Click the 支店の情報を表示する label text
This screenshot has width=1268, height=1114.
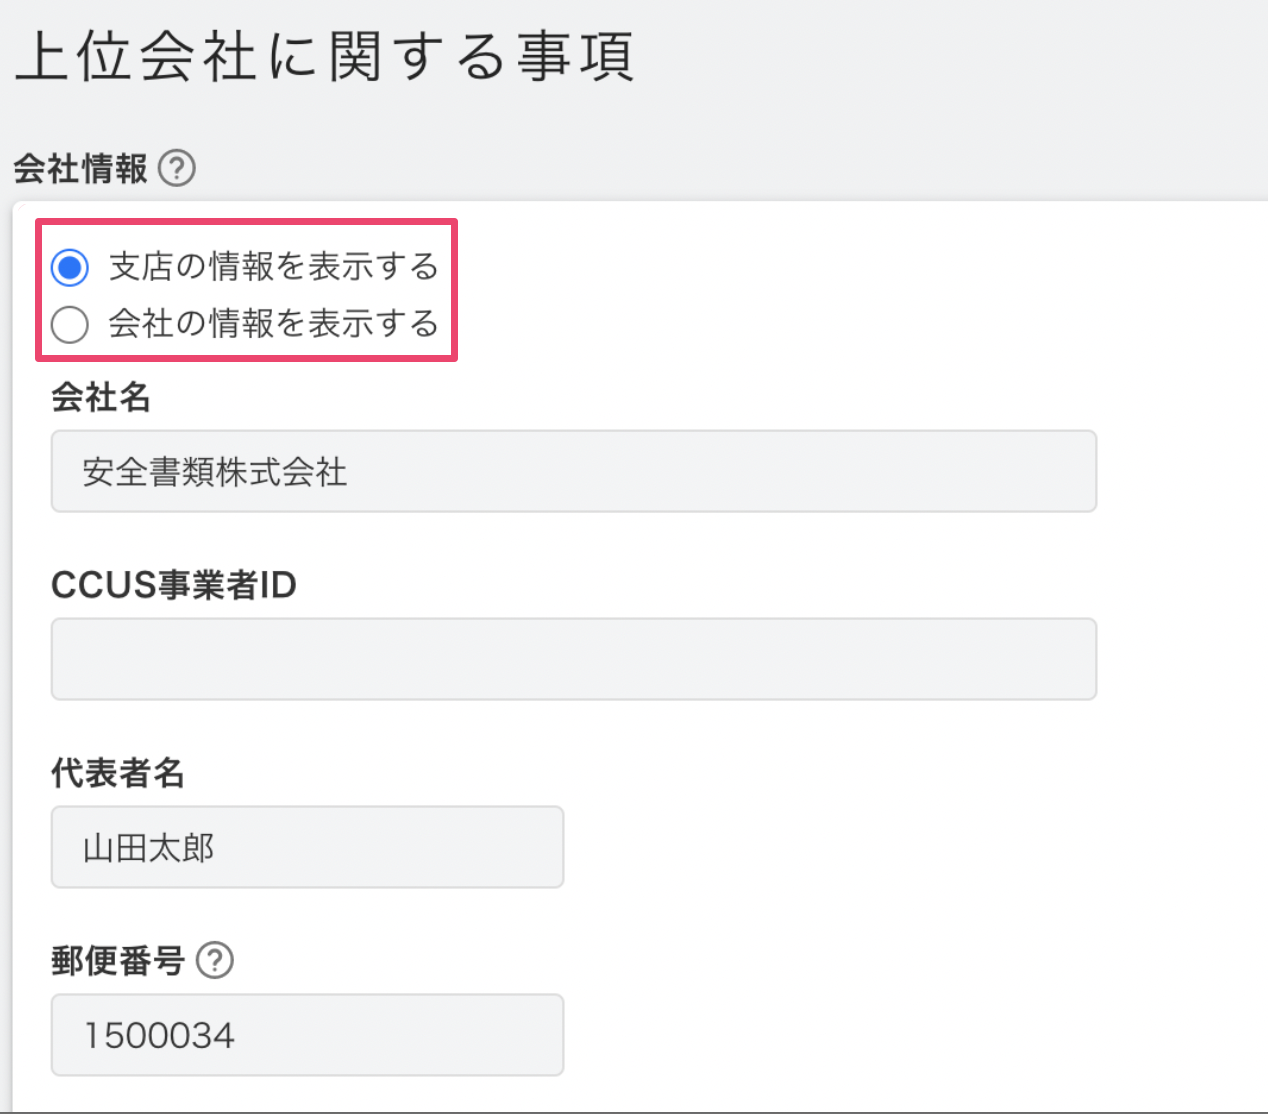[x=273, y=267]
